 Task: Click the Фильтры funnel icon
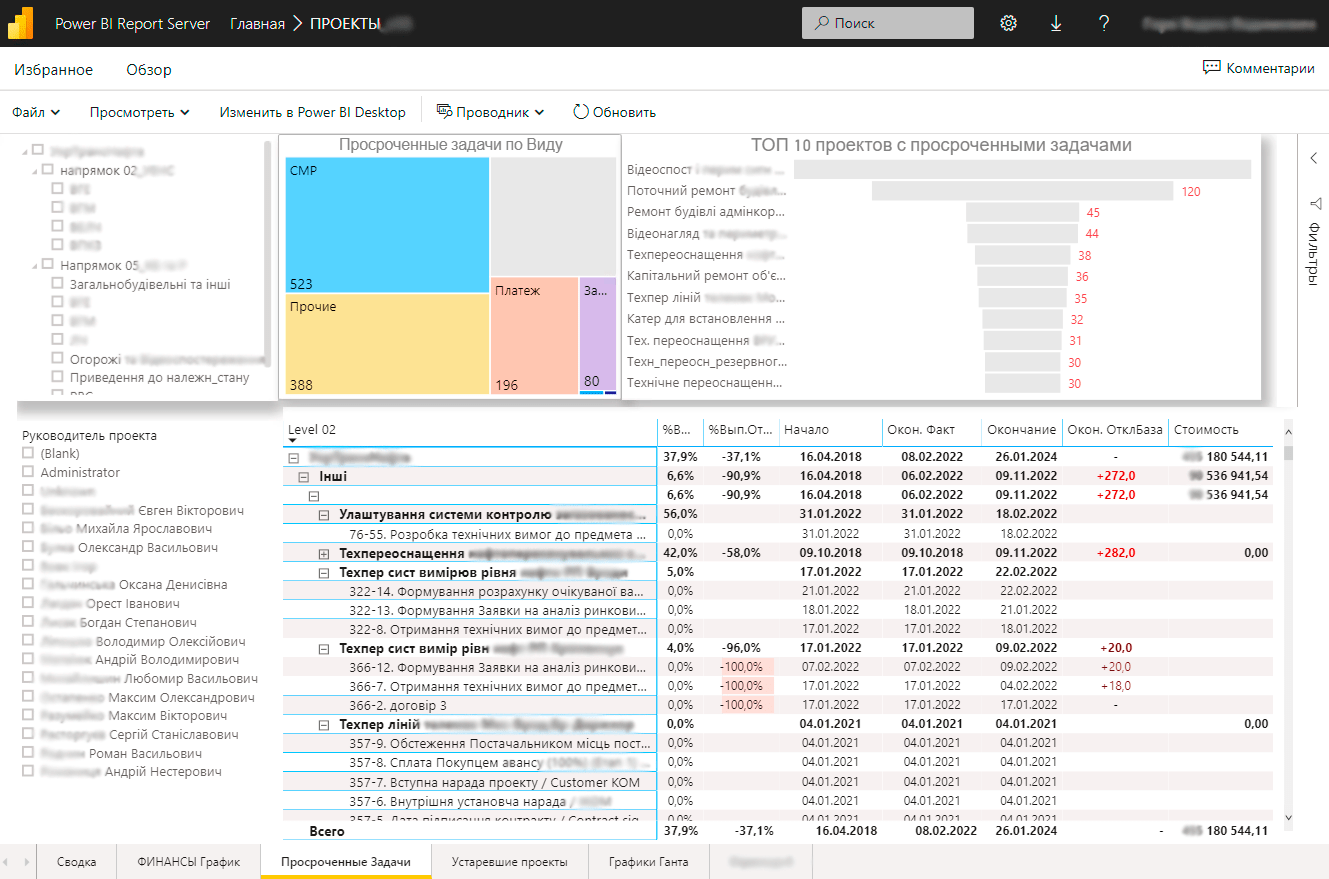coord(1314,204)
